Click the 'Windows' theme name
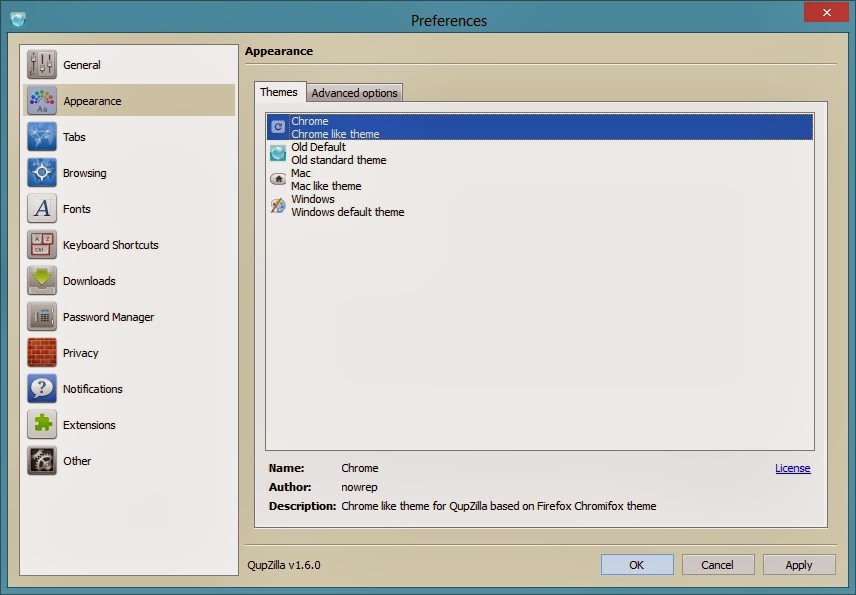This screenshot has width=856, height=595. [313, 199]
